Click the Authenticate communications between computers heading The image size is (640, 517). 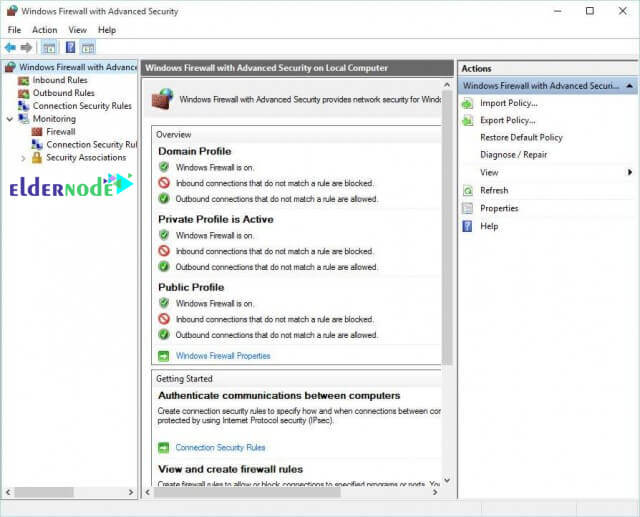tap(279, 396)
